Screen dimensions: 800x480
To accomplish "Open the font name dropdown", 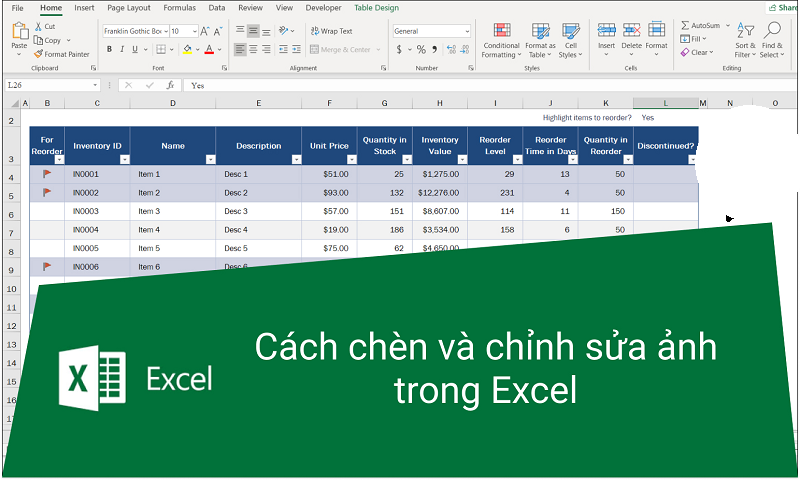I will point(166,32).
